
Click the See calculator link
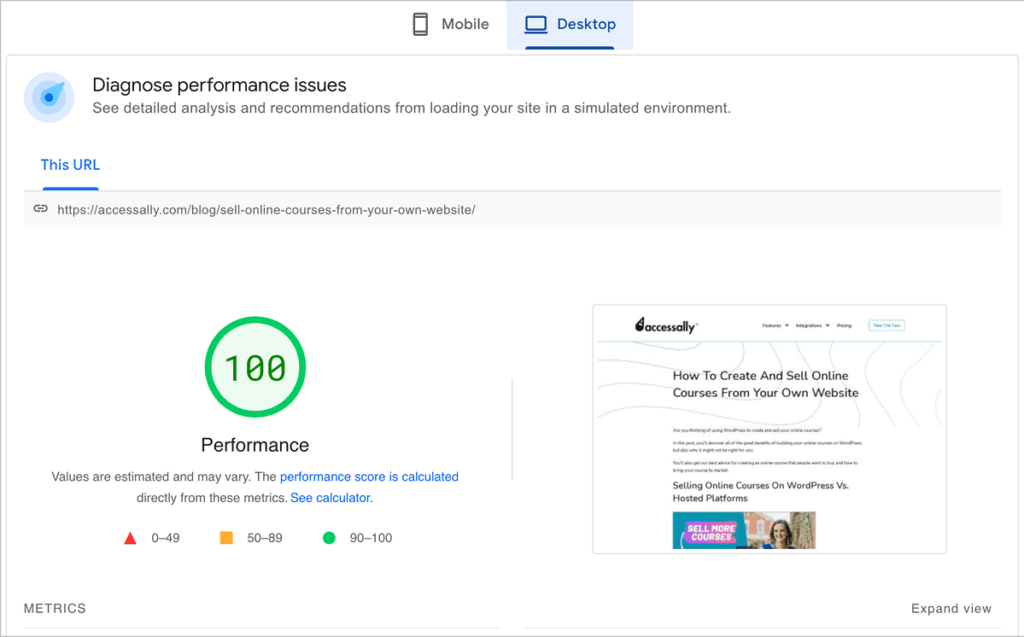(330, 497)
